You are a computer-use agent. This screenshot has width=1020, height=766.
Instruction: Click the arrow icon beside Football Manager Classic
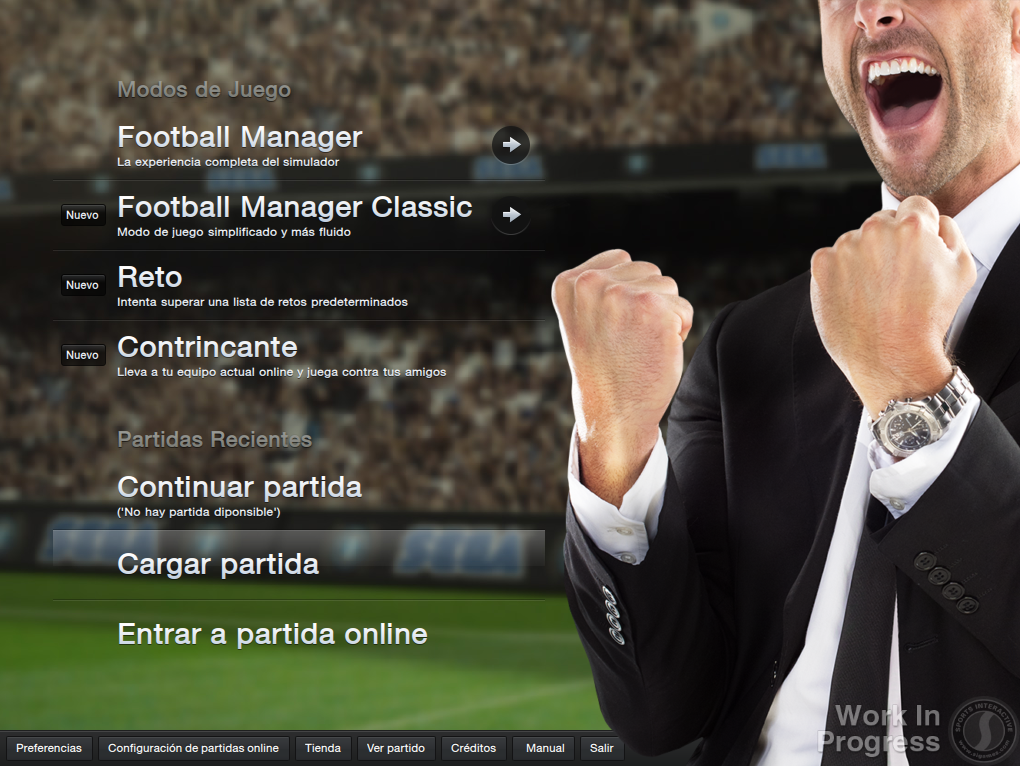click(x=511, y=215)
